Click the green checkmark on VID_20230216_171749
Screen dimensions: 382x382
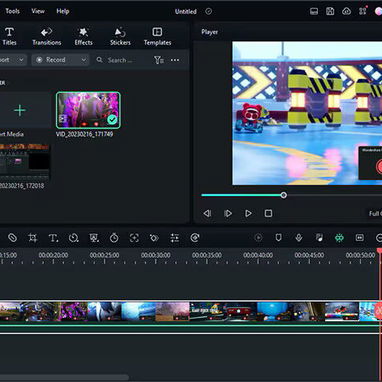tap(112, 120)
